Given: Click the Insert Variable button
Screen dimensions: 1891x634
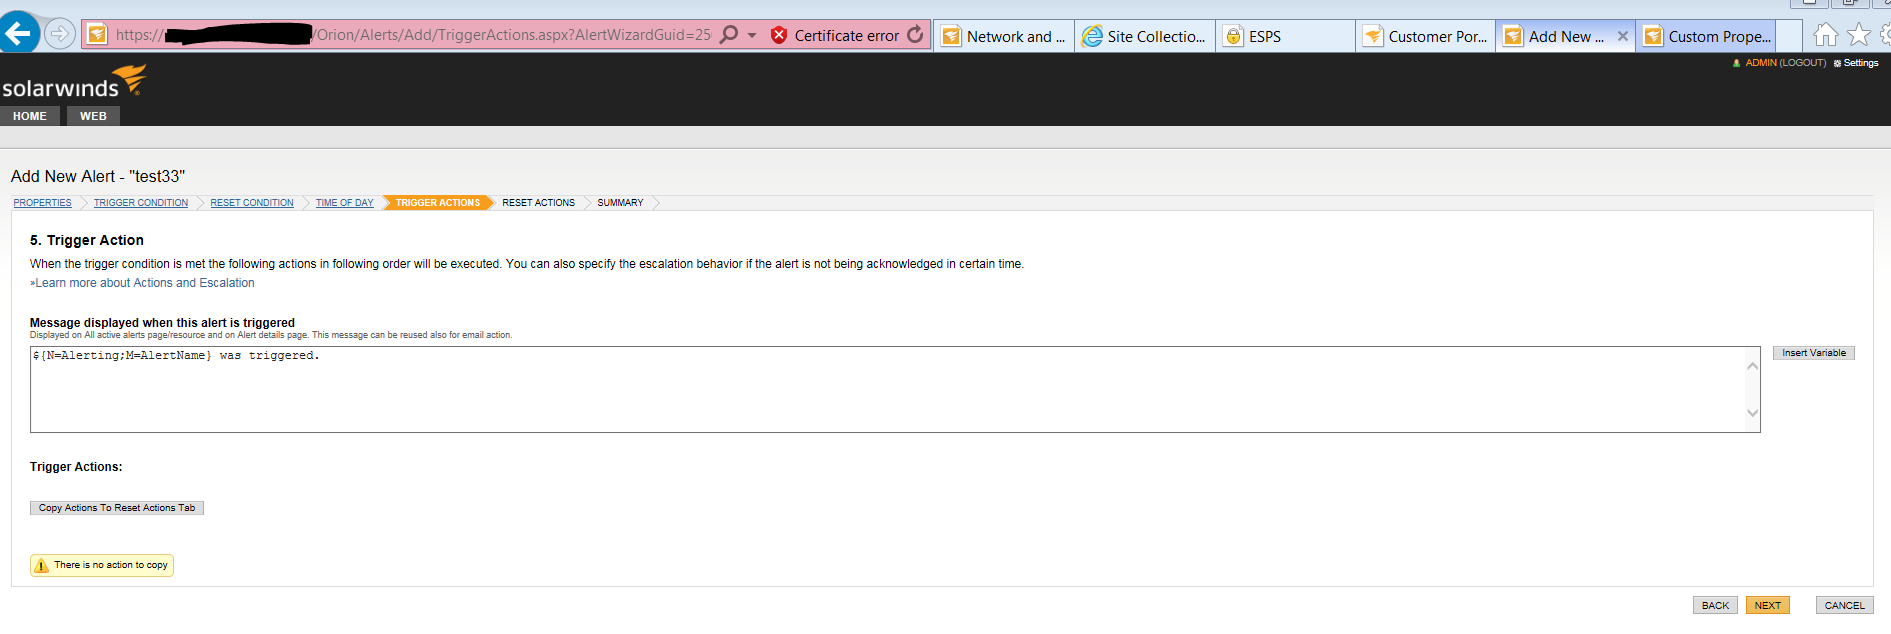Looking at the screenshot, I should click(x=1814, y=353).
